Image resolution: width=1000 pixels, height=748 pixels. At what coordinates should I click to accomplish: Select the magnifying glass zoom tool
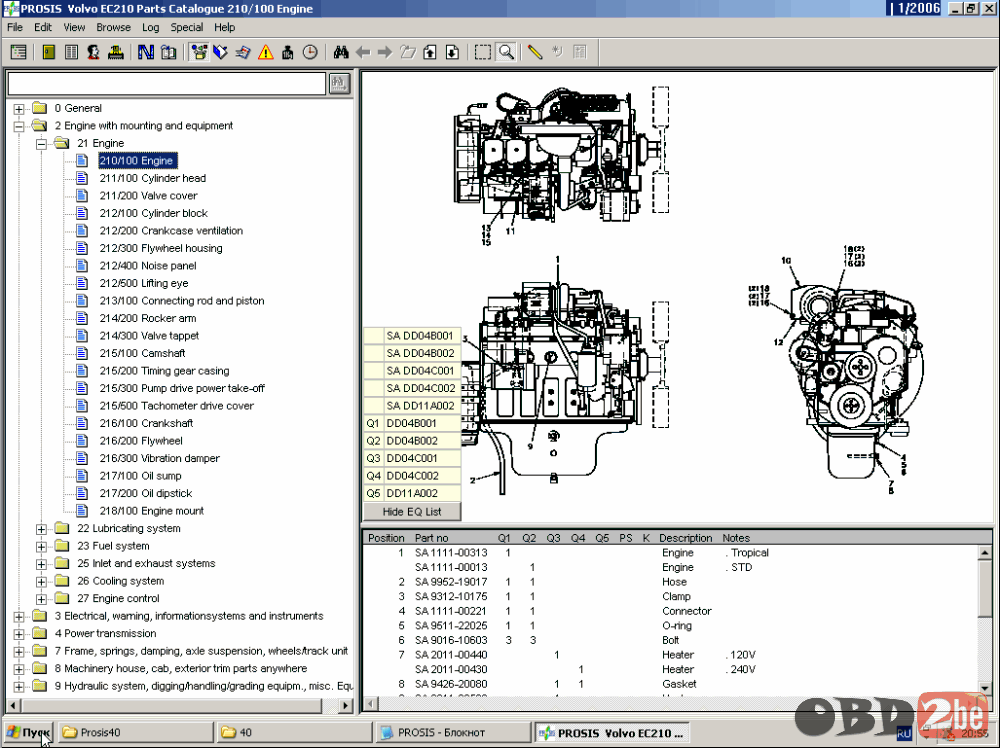click(506, 52)
